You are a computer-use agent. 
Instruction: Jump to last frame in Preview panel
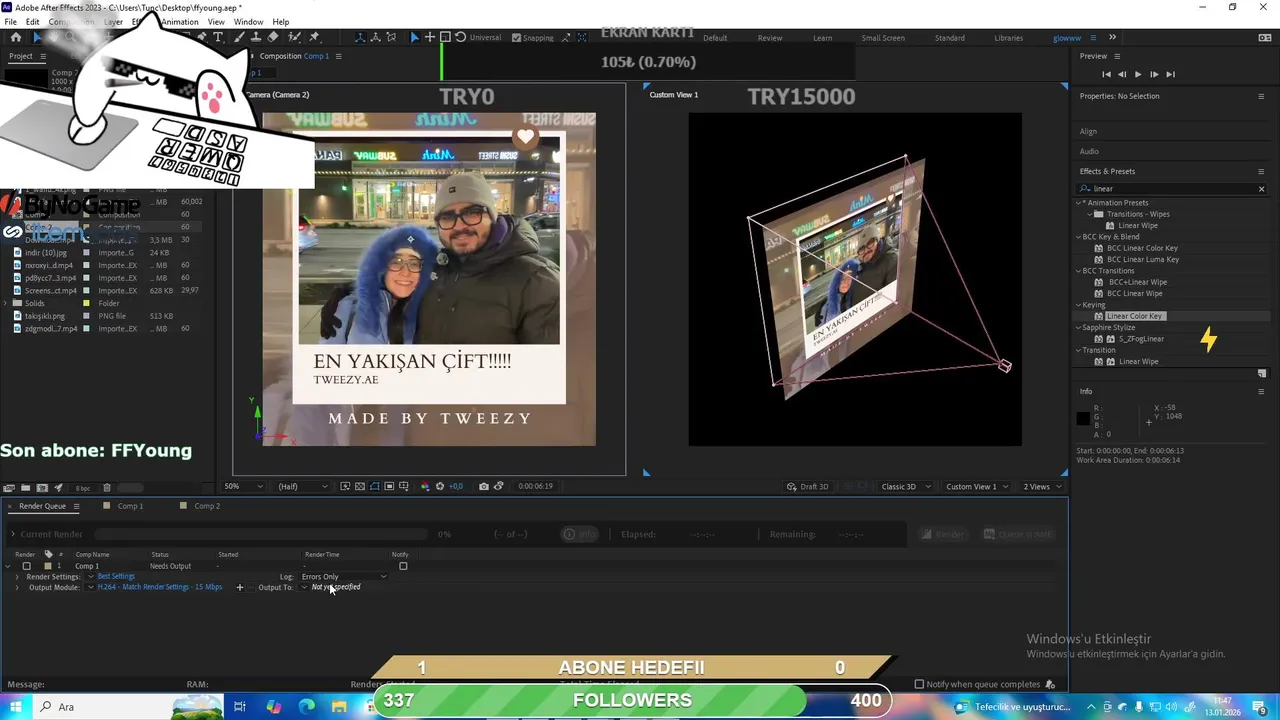pos(1170,74)
